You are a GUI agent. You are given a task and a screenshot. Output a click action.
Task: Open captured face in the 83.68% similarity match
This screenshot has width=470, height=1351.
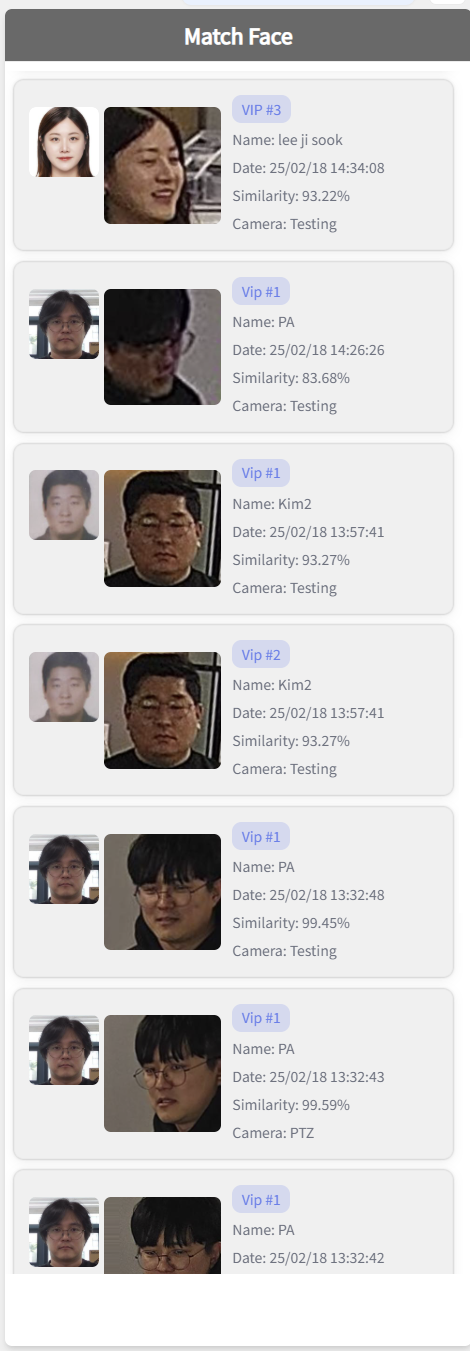tap(162, 347)
